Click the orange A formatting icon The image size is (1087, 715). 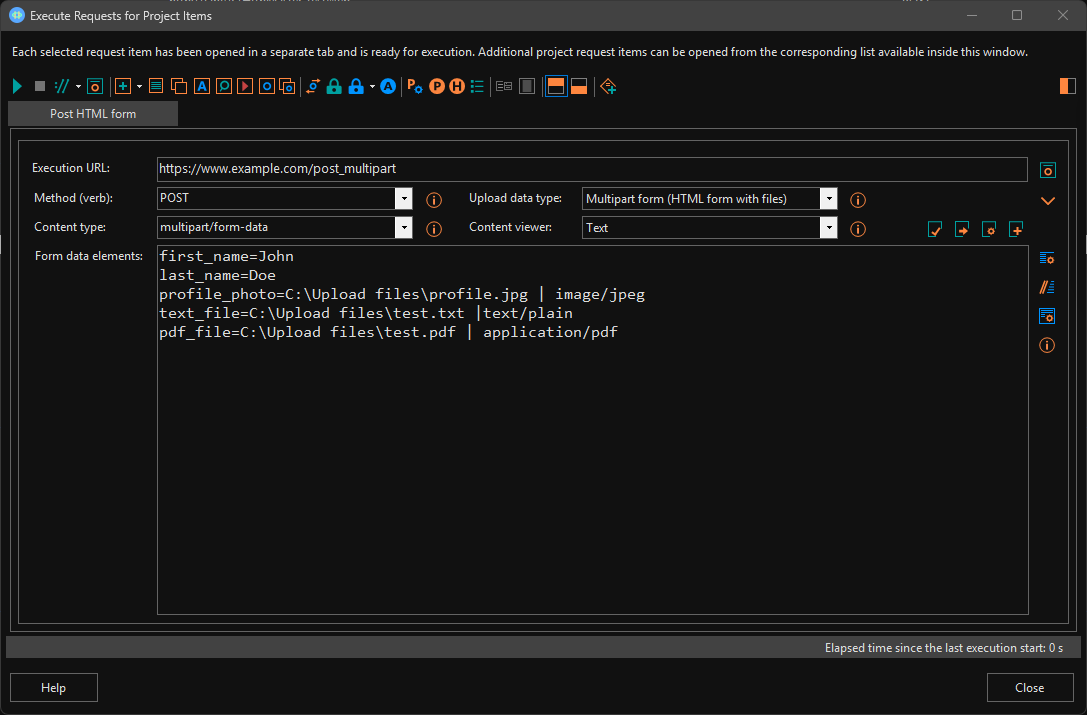coord(201,86)
